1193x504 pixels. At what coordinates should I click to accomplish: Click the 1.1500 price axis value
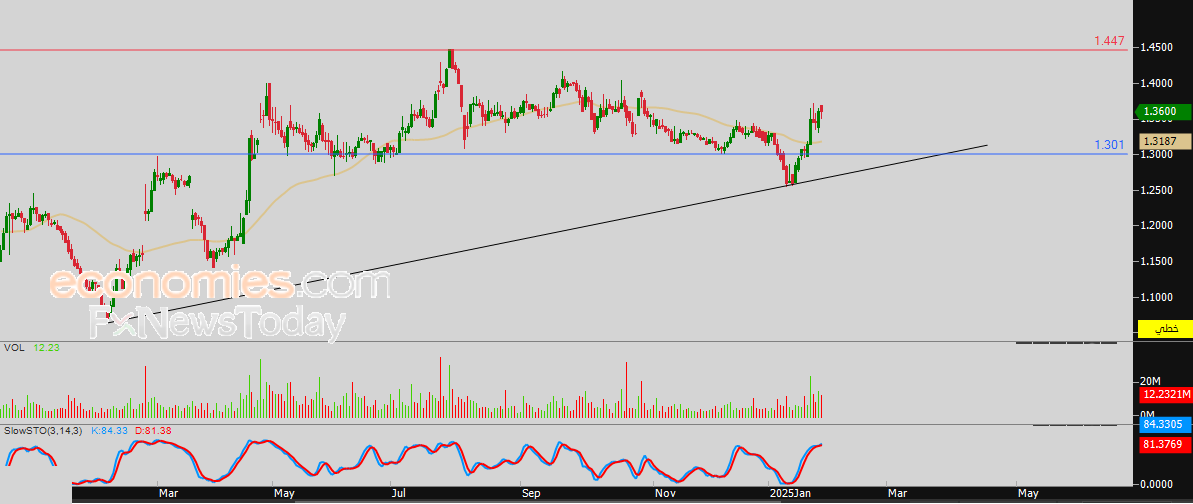1154,262
